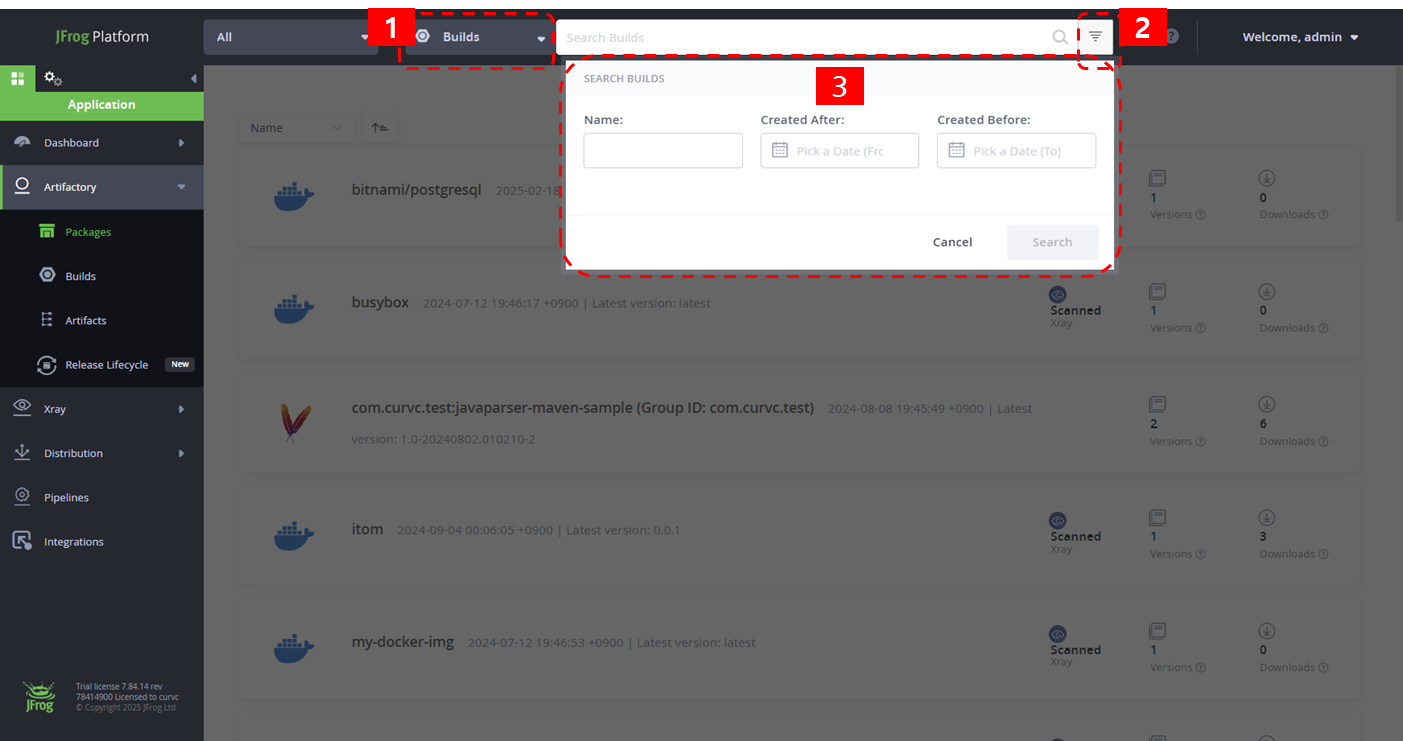Click the magnifier icon in search bar
The width and height of the screenshot is (1403, 741).
tap(1060, 37)
